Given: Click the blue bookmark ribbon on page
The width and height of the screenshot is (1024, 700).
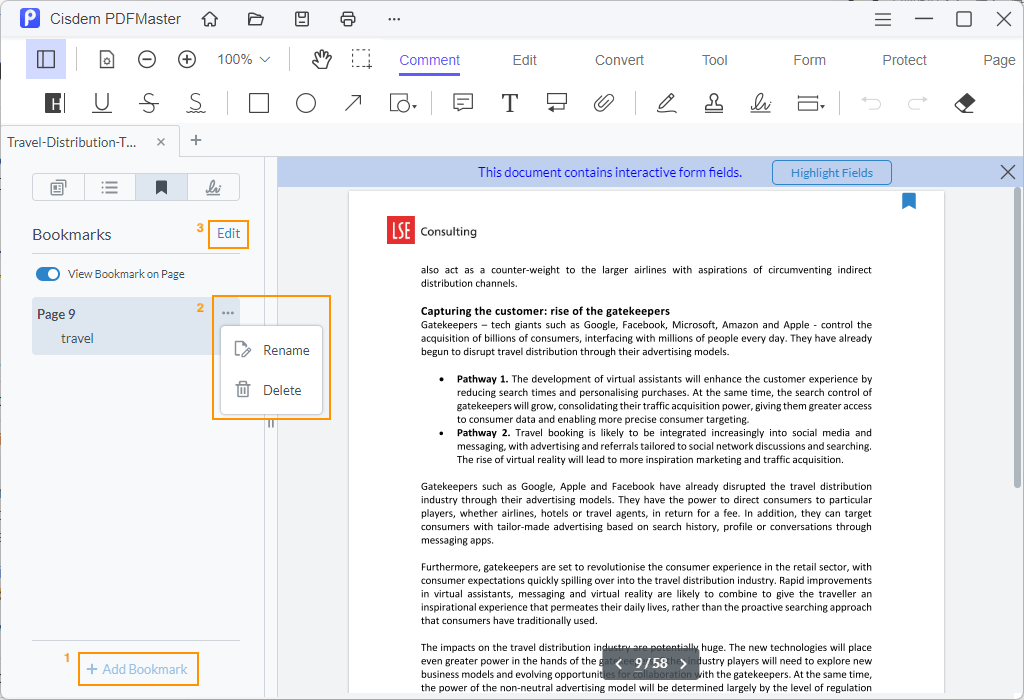Looking at the screenshot, I should point(908,200).
